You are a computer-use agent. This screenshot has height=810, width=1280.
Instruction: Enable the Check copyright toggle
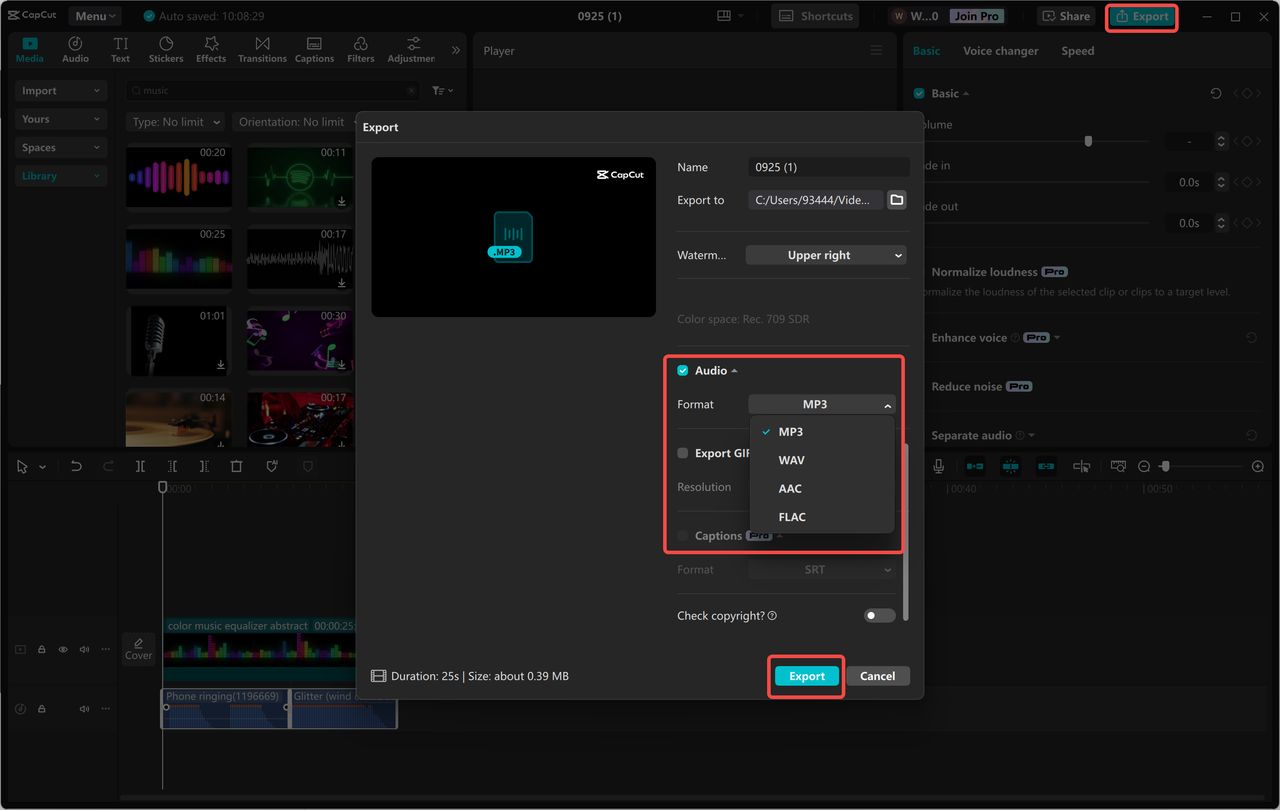tap(879, 615)
